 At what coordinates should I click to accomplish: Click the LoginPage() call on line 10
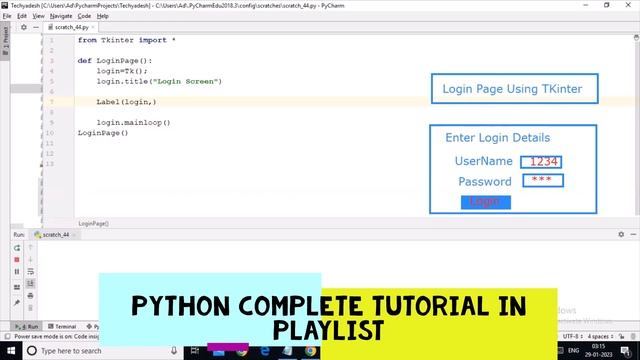coord(103,133)
